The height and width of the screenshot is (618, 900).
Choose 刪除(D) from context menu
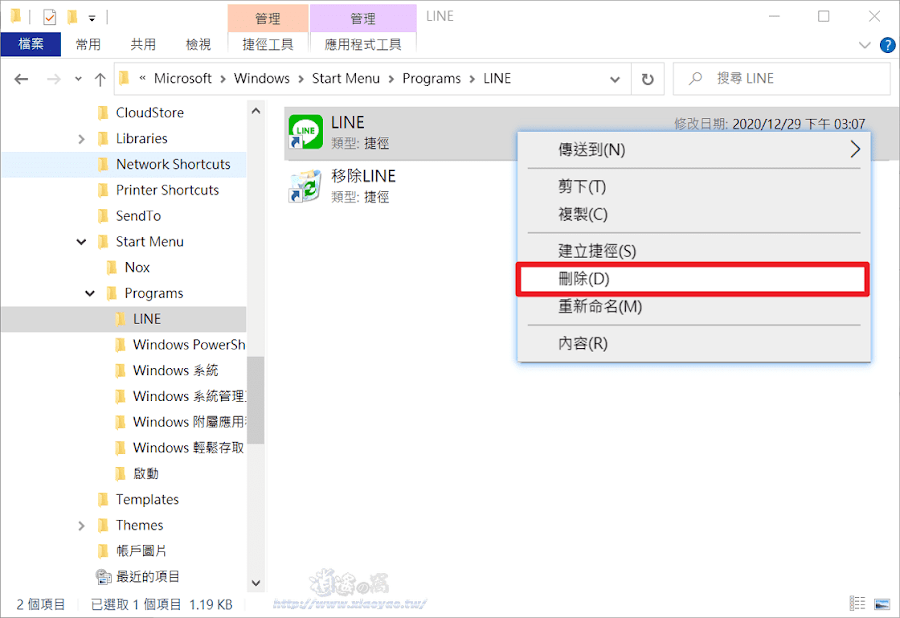(x=693, y=279)
